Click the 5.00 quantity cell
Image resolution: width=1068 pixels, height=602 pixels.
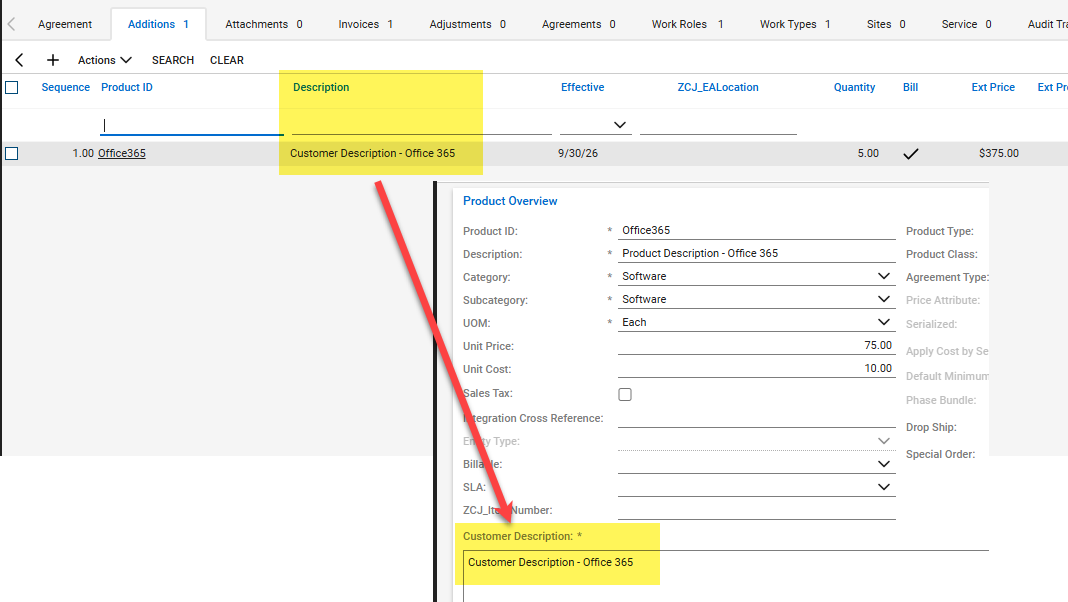pos(868,153)
